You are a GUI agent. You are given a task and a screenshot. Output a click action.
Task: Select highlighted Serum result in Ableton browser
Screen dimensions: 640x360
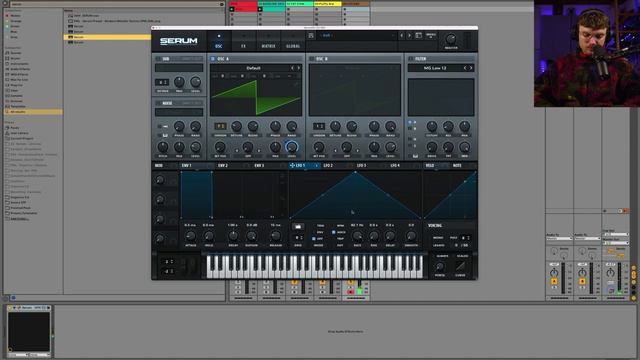[107, 37]
